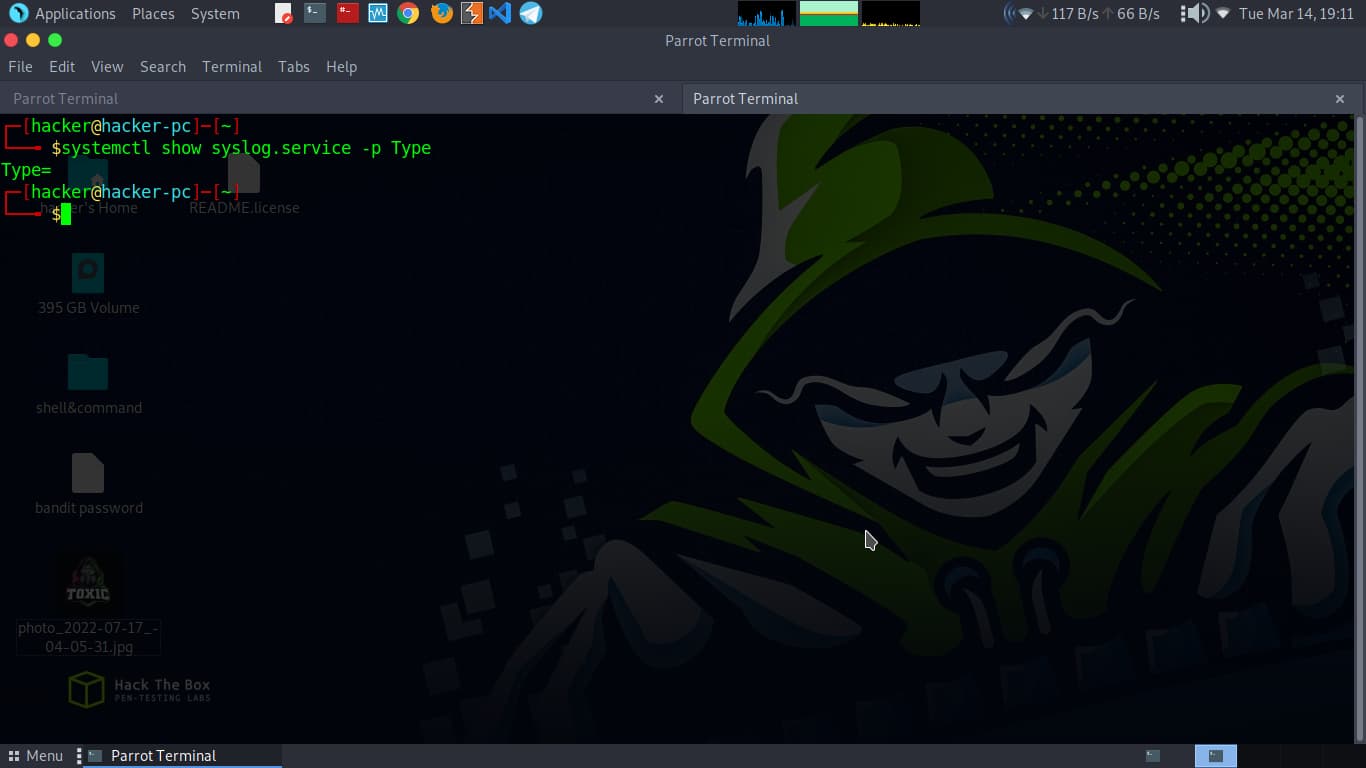The height and width of the screenshot is (768, 1366).
Task: Click the volume speaker icon
Action: pos(1193,14)
